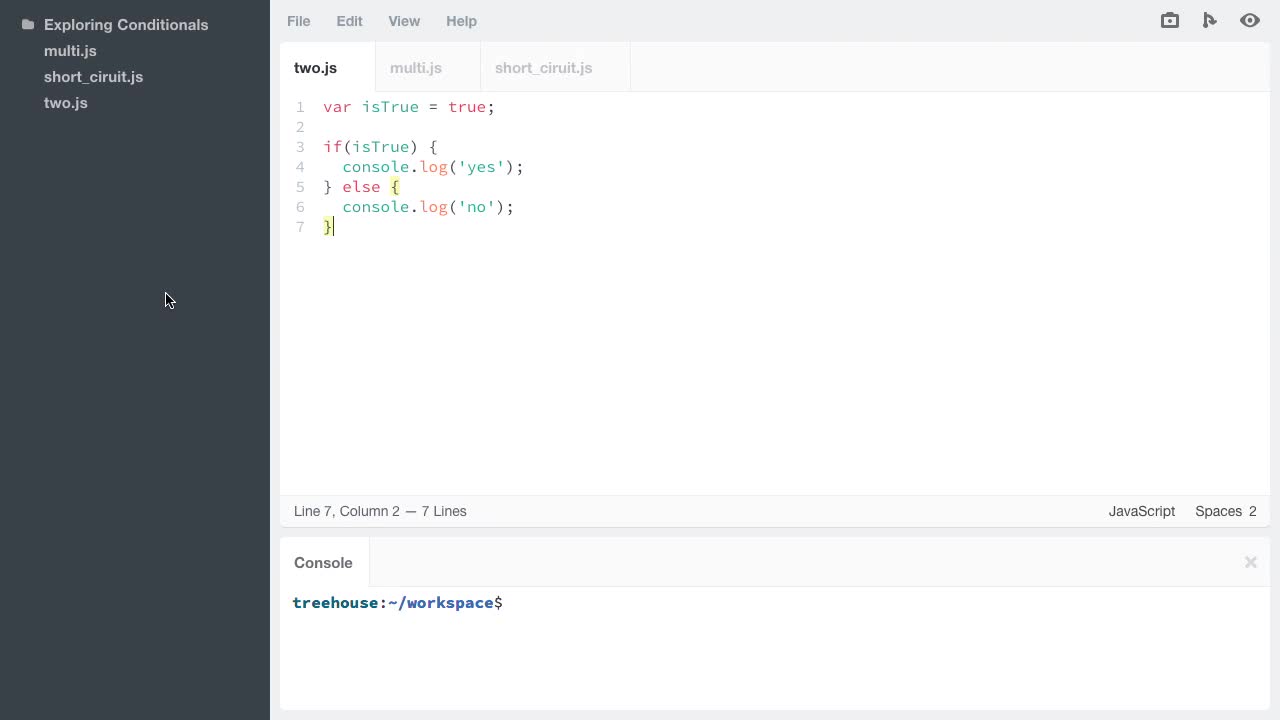Open the File menu
The height and width of the screenshot is (720, 1280).
click(x=298, y=21)
